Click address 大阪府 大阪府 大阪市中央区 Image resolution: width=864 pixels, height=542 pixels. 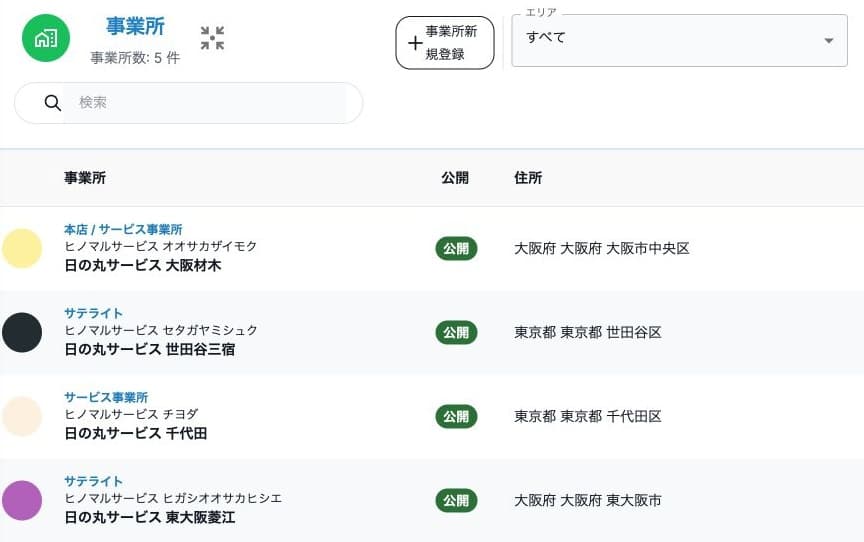click(602, 248)
